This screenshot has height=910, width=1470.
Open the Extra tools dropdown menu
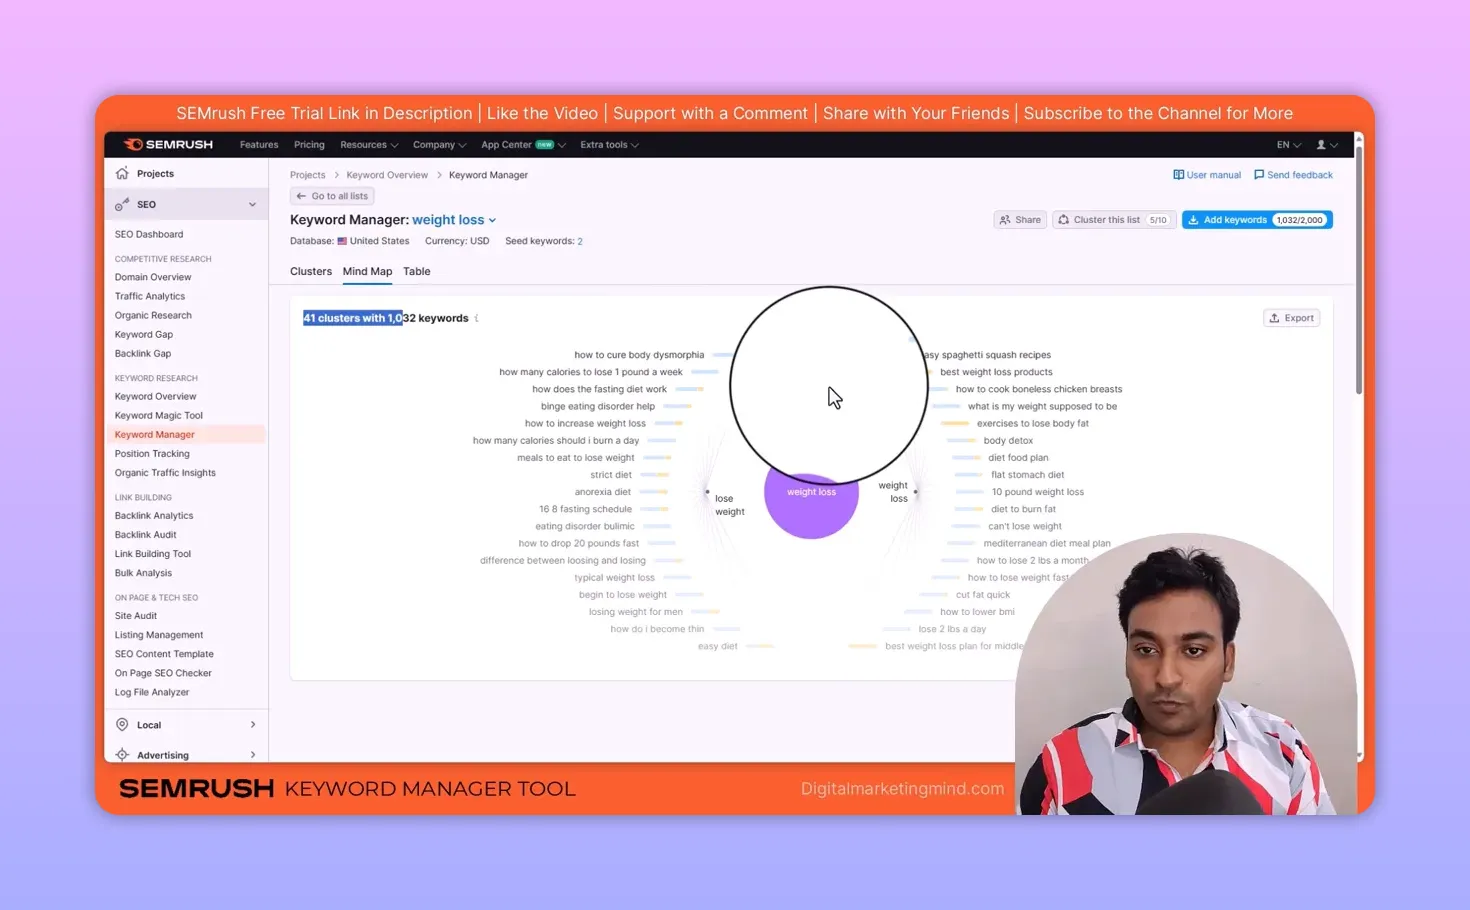609,145
